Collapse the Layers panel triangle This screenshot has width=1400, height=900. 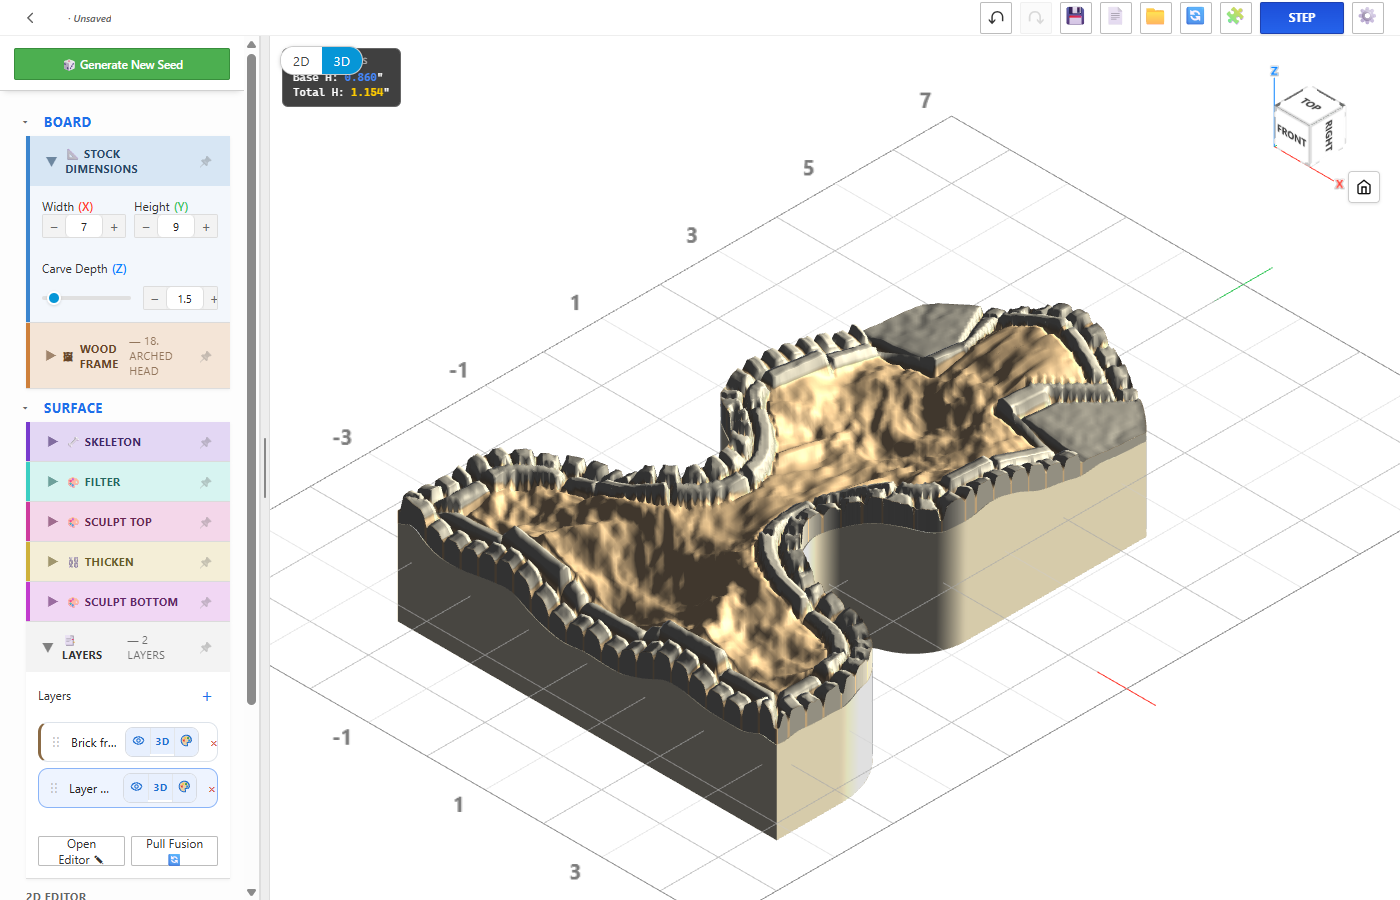click(47, 647)
